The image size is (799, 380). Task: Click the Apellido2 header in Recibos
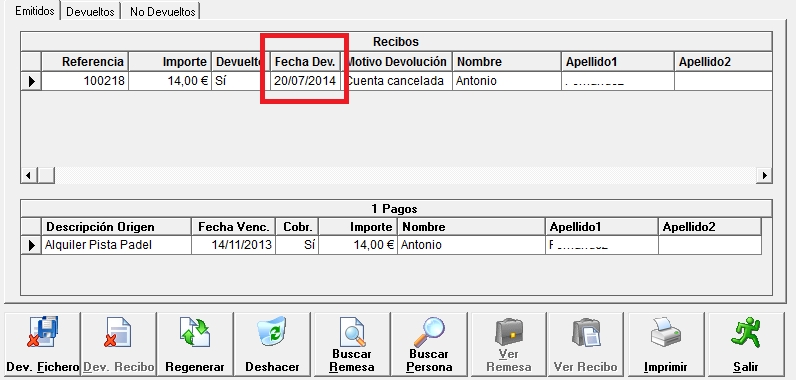[x=723, y=62]
